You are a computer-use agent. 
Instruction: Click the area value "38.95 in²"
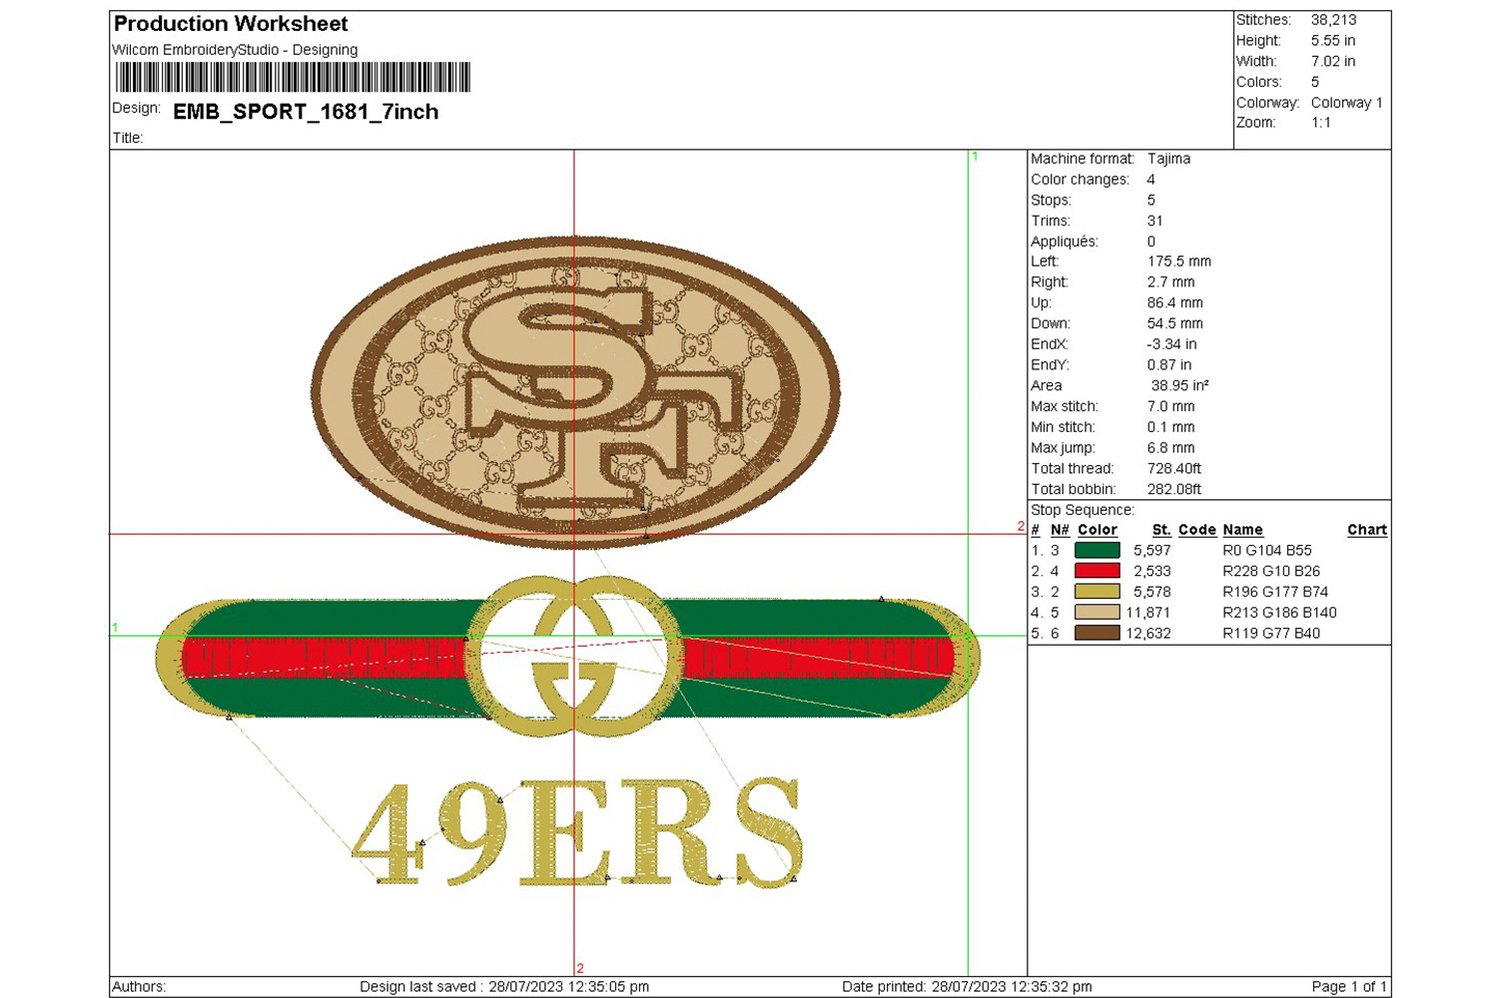pyautogui.click(x=1180, y=386)
